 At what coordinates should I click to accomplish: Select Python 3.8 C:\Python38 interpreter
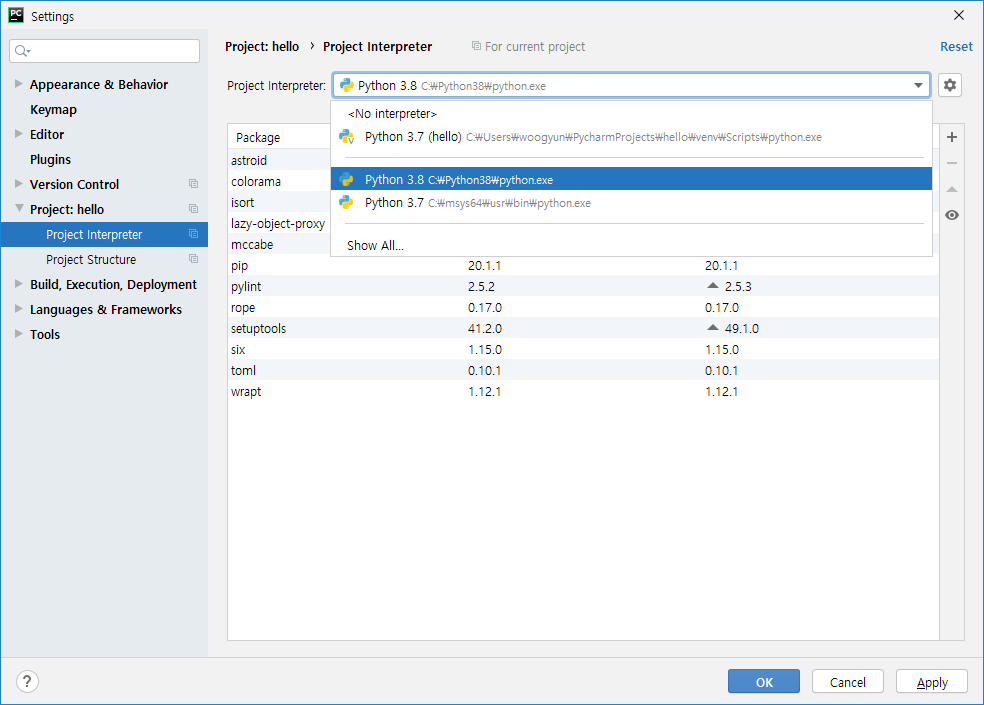tap(631, 180)
